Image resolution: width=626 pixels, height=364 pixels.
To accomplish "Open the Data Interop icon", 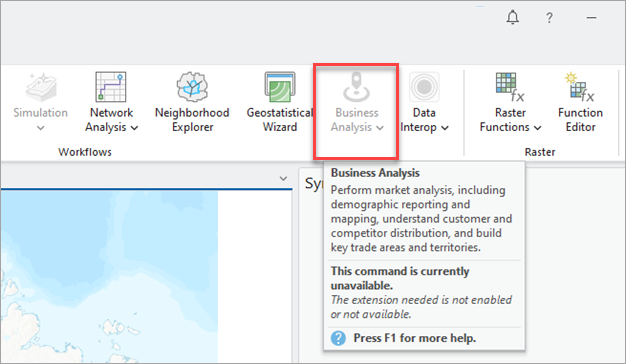I will [x=424, y=87].
